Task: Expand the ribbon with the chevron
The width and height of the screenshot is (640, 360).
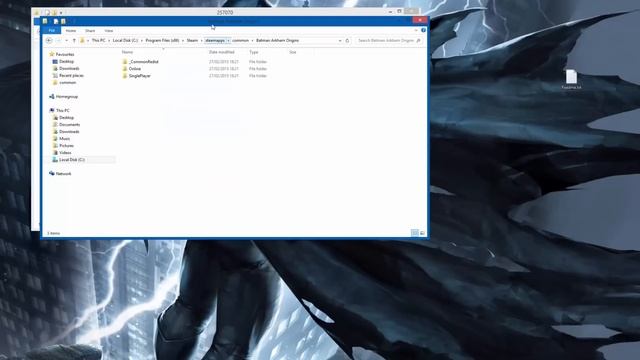Action: coord(416,30)
